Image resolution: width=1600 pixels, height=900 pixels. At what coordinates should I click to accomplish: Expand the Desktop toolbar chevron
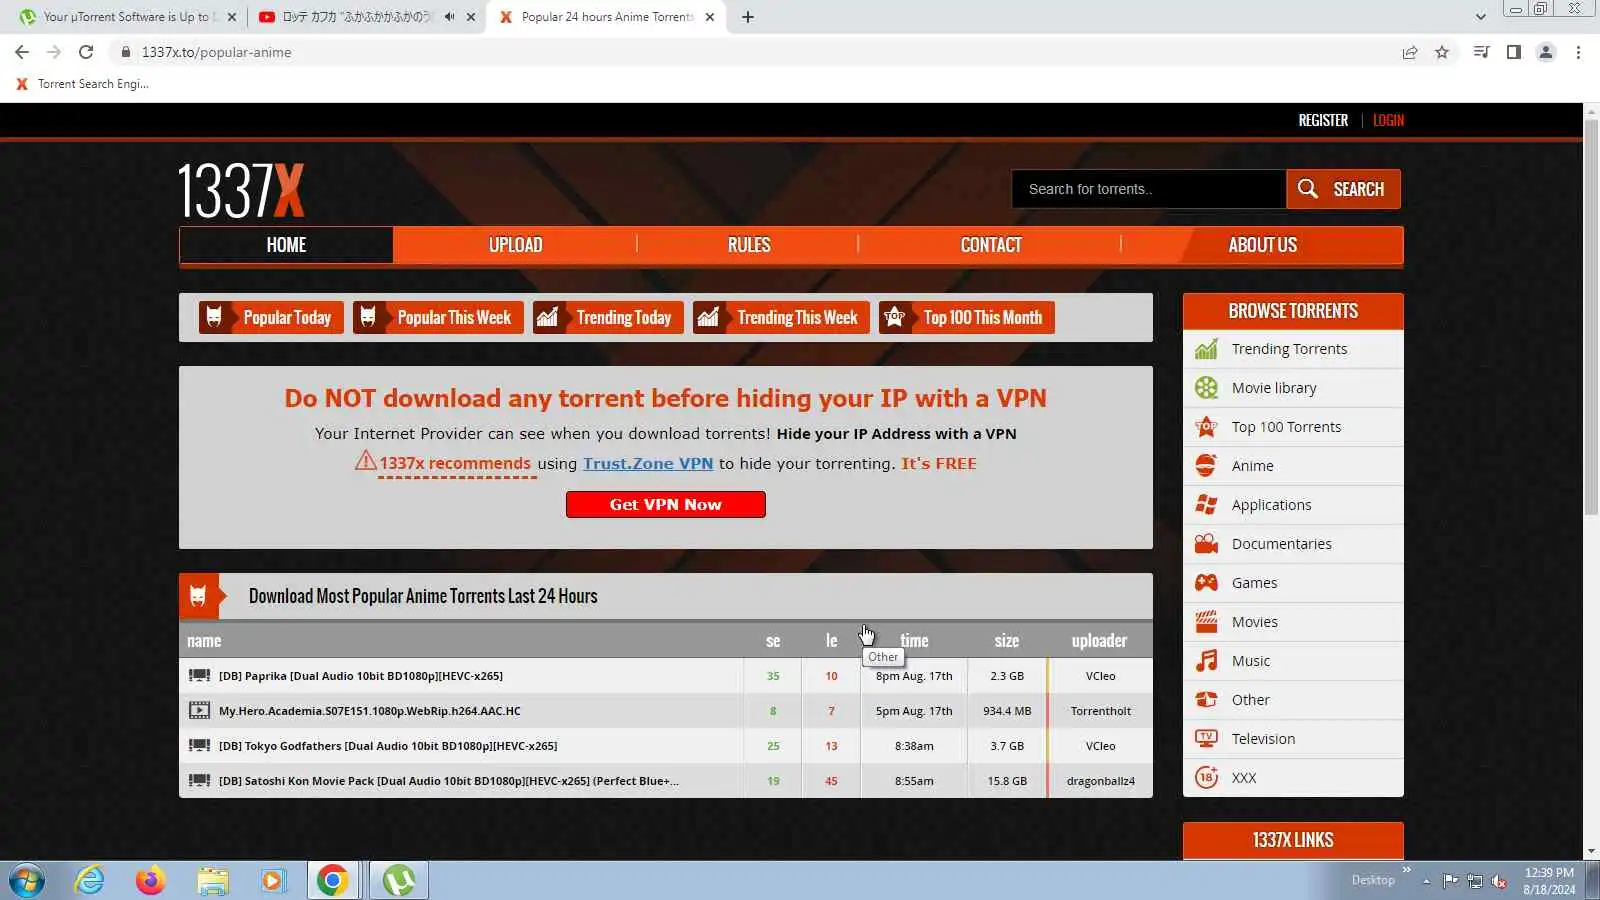click(x=1407, y=870)
